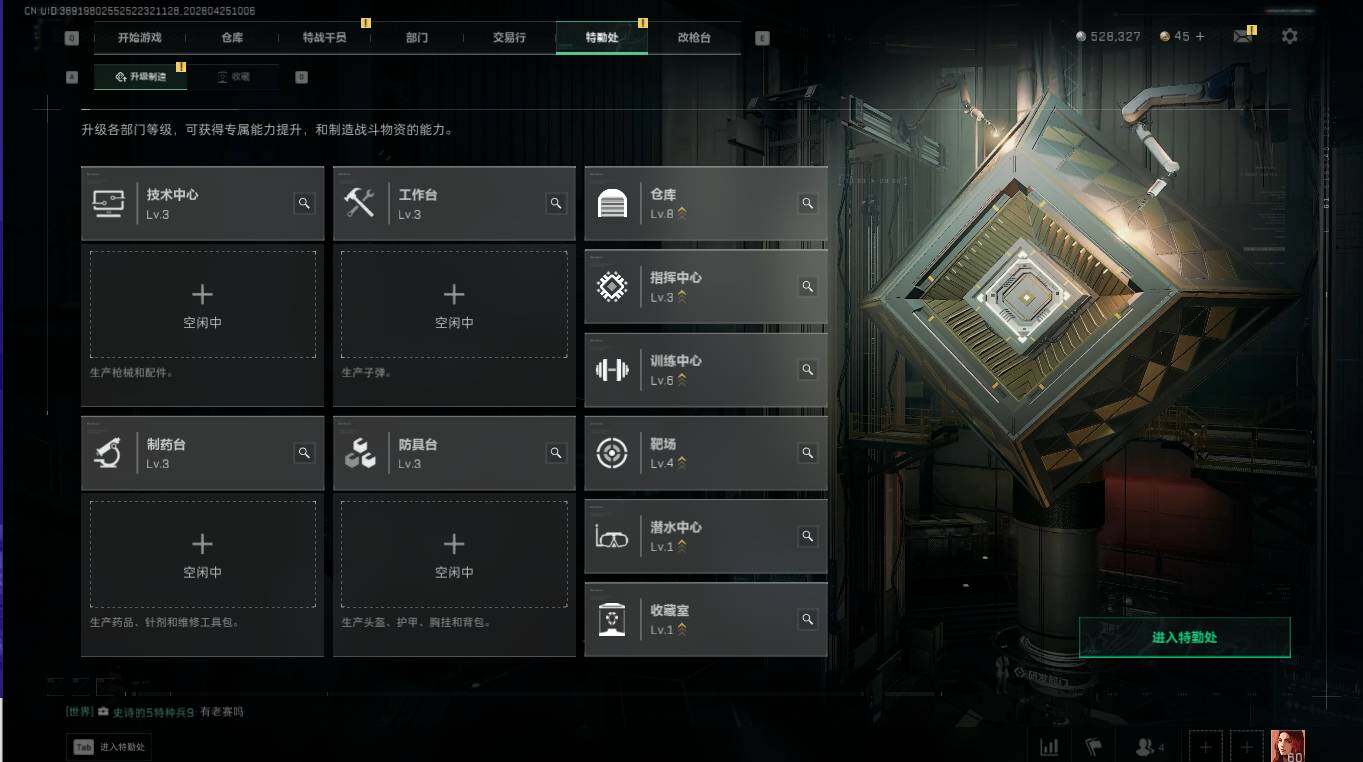This screenshot has height=762, width=1363.
Task: Click the Tab 进入特勤处 shortcut hint
Action: tap(109, 747)
